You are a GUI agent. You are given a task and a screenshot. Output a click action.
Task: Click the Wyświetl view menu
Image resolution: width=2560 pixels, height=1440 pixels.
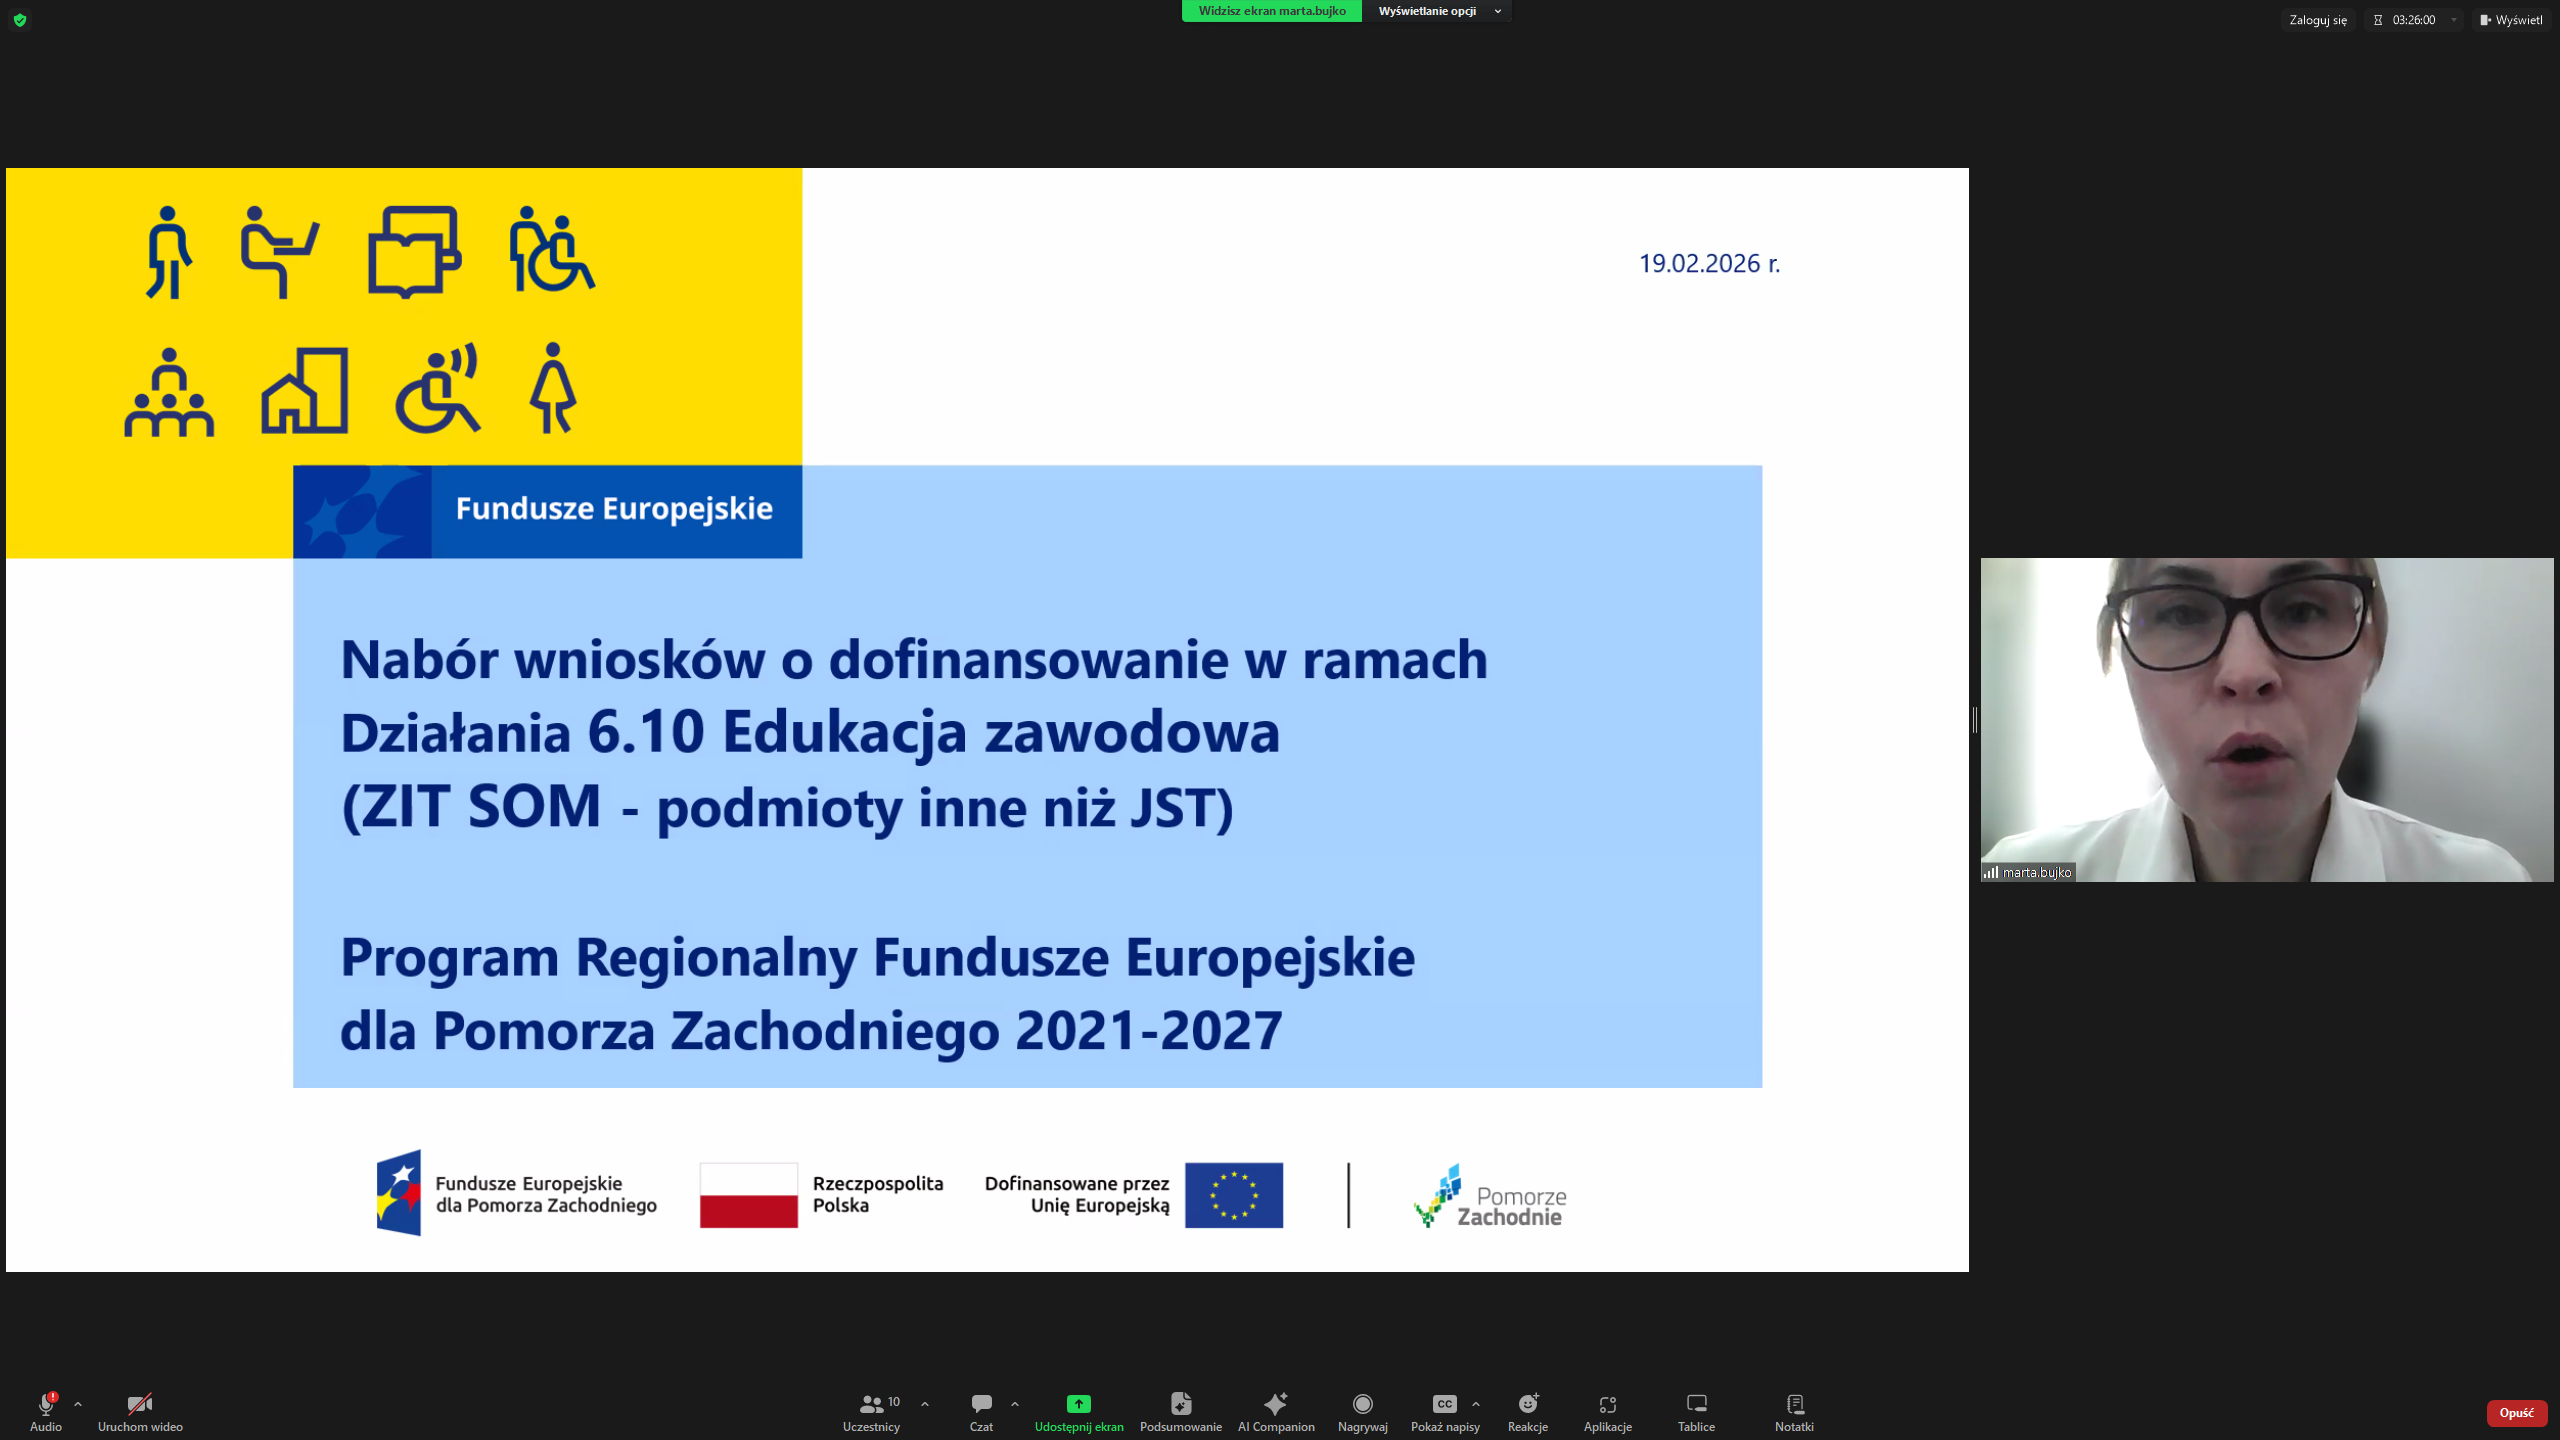click(2511, 20)
